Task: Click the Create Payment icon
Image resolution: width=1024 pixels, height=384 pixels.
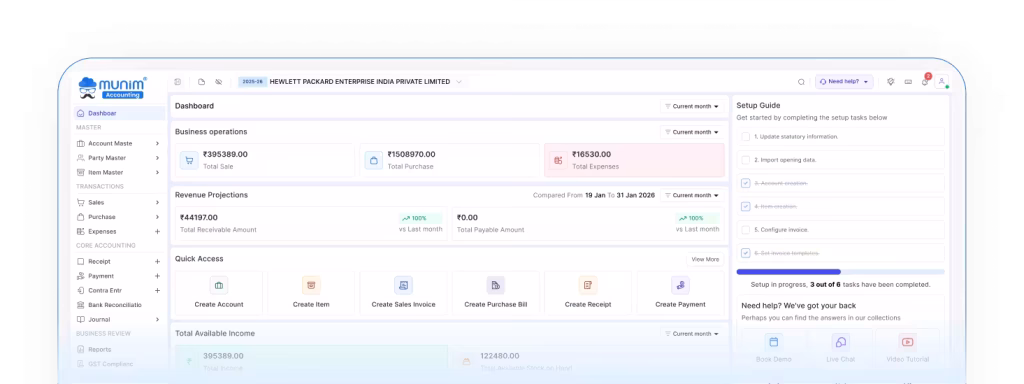Action: tap(680, 285)
